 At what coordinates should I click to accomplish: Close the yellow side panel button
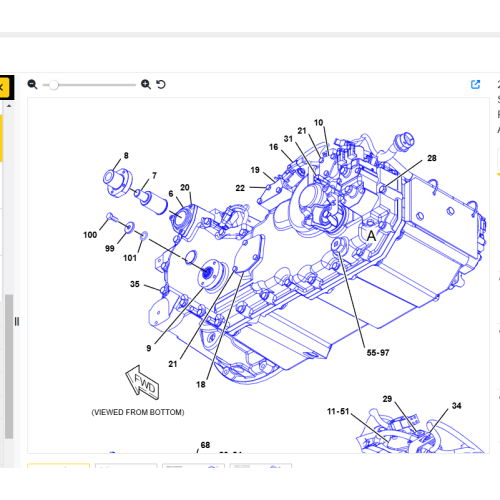(4, 88)
